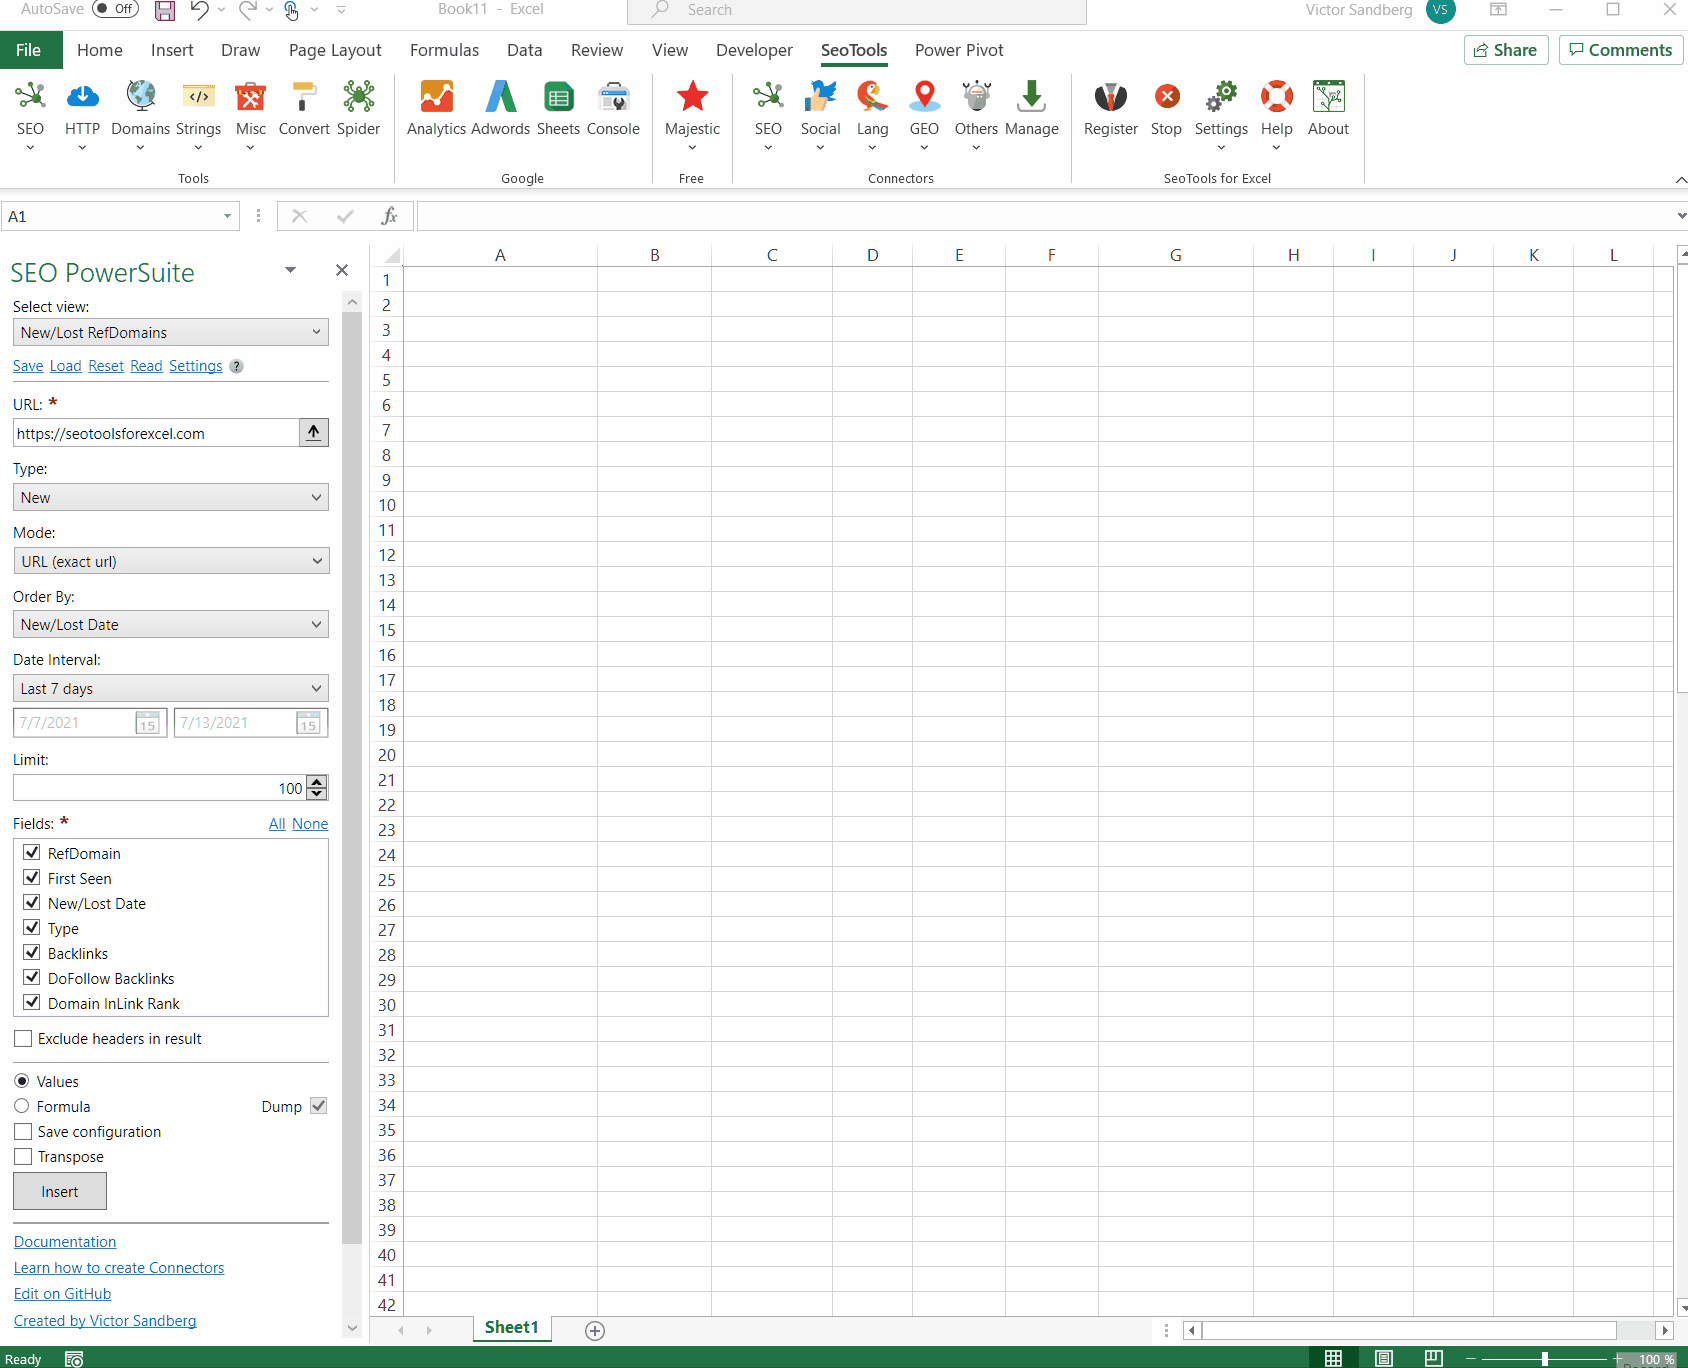Switch to the Data tab
This screenshot has height=1368, width=1688.
pyautogui.click(x=524, y=50)
